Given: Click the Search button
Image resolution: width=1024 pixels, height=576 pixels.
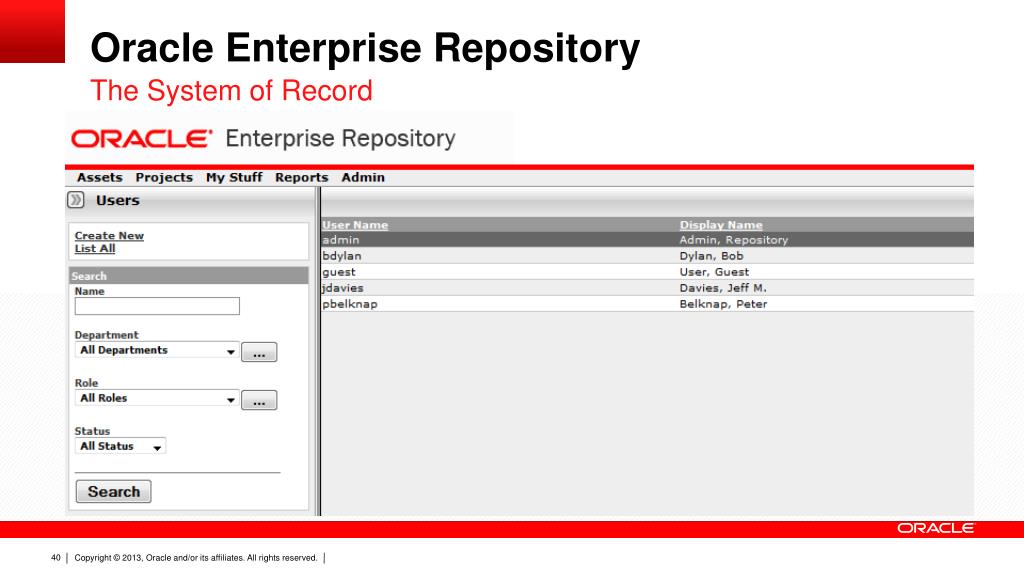Looking at the screenshot, I should coord(114,492).
